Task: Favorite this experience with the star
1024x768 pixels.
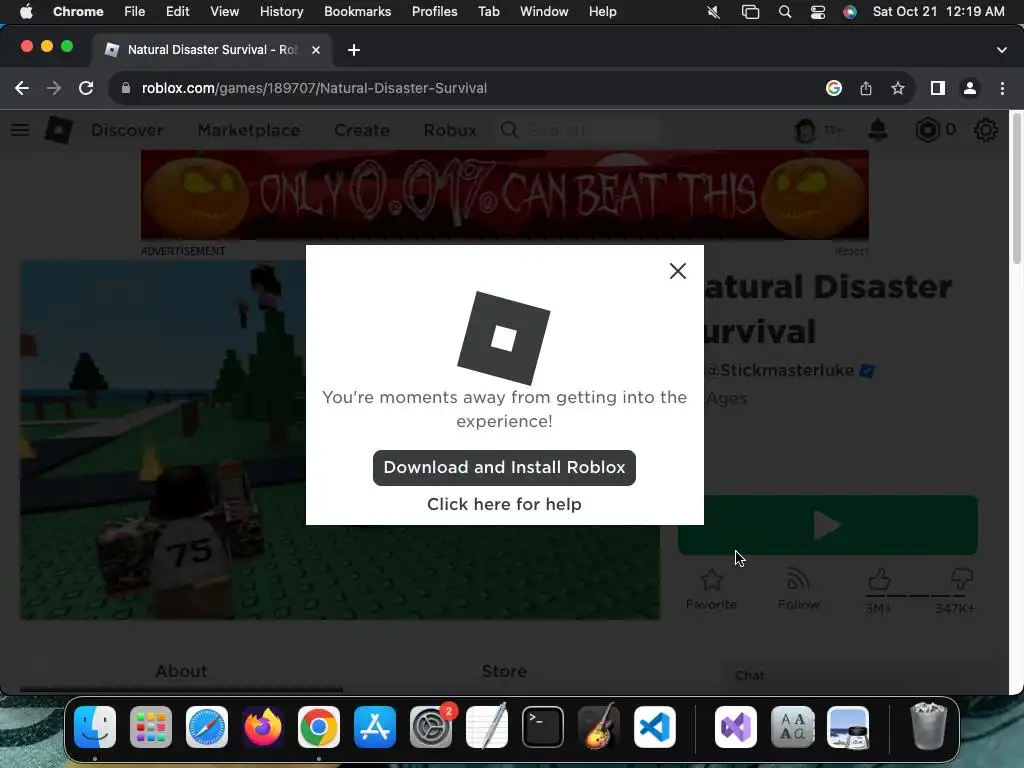Action: [x=711, y=580]
